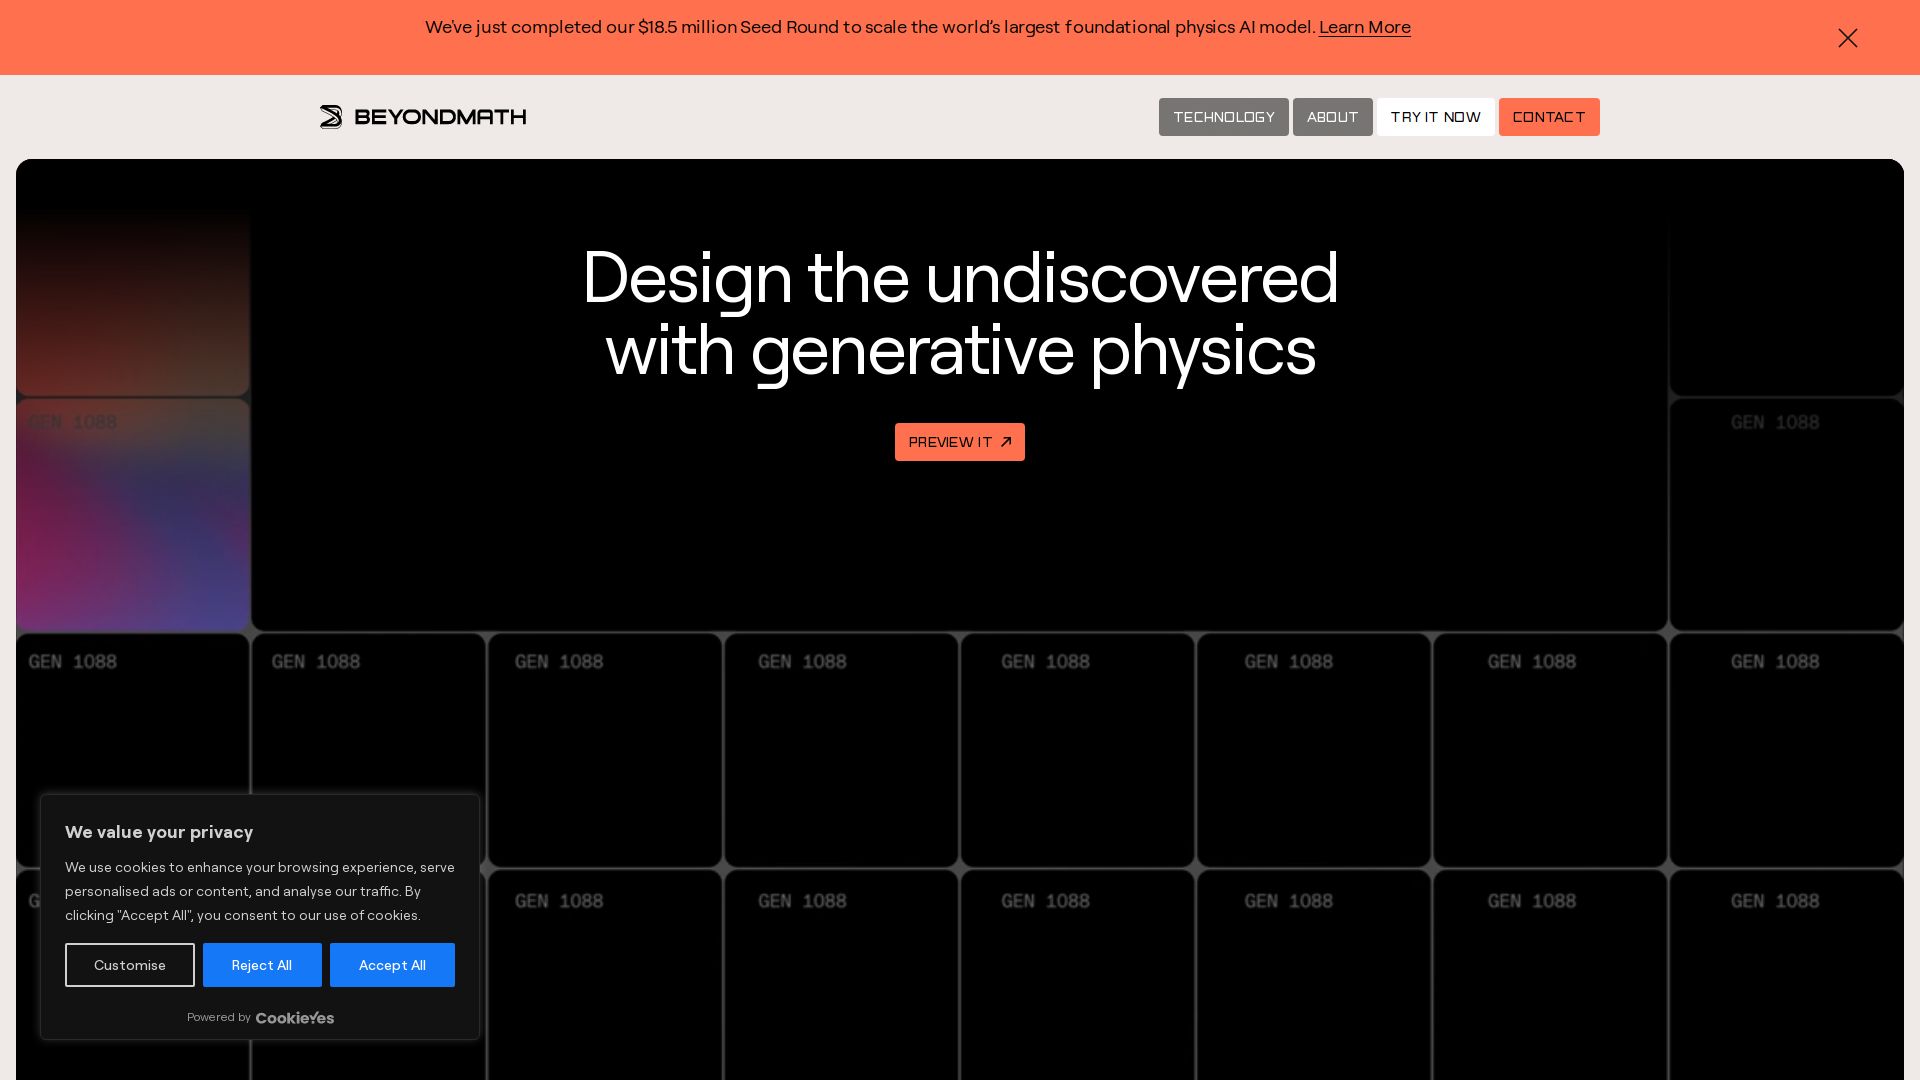
Task: Click the Contact button
Action: point(1548,117)
